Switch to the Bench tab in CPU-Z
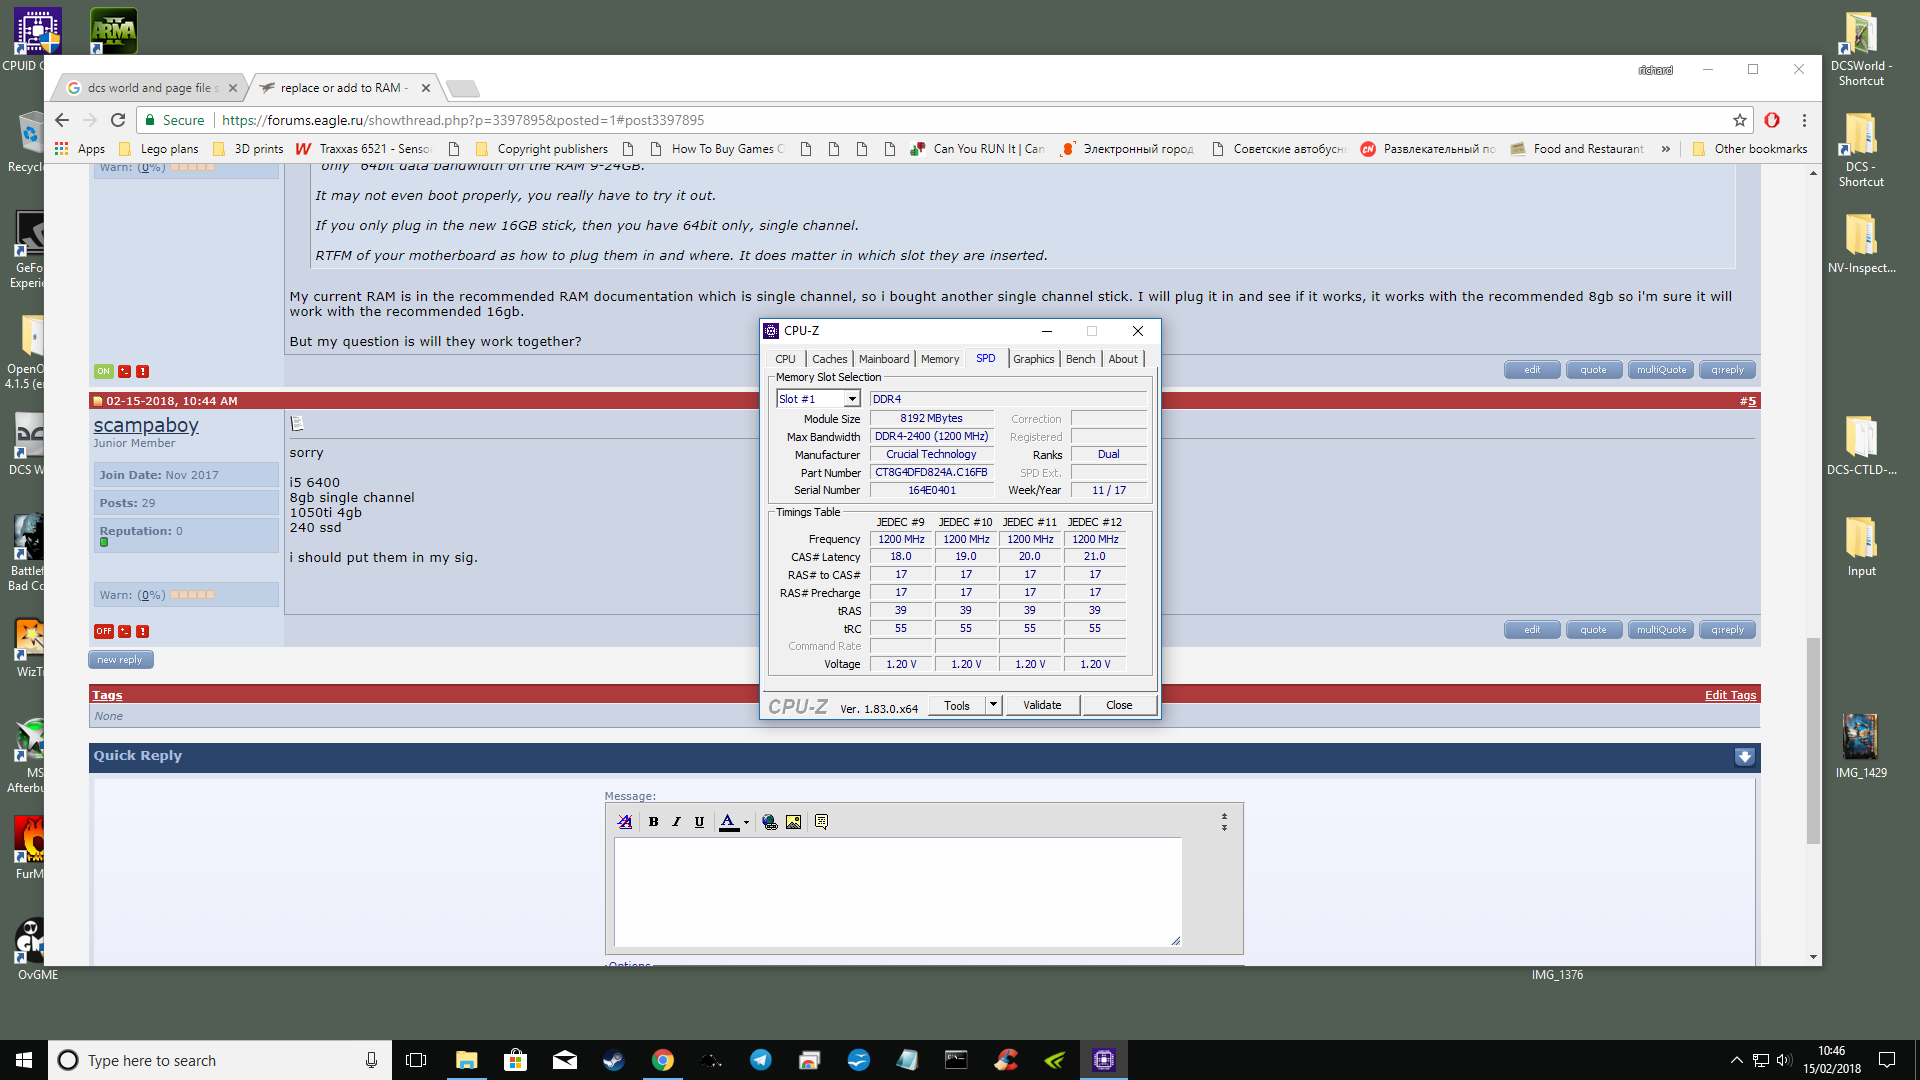Image resolution: width=1920 pixels, height=1080 pixels. point(1080,359)
